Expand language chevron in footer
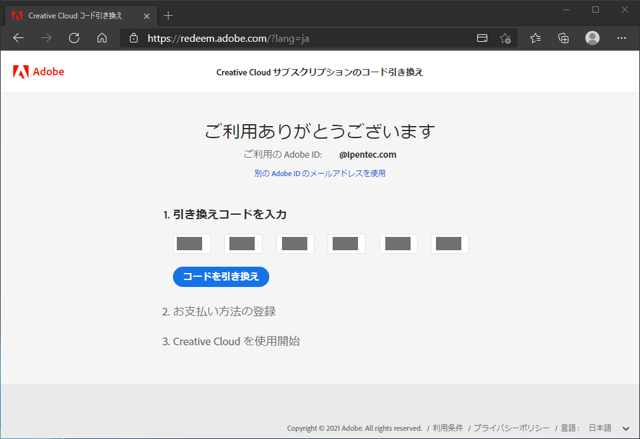The height and width of the screenshot is (439, 640). (x=626, y=428)
